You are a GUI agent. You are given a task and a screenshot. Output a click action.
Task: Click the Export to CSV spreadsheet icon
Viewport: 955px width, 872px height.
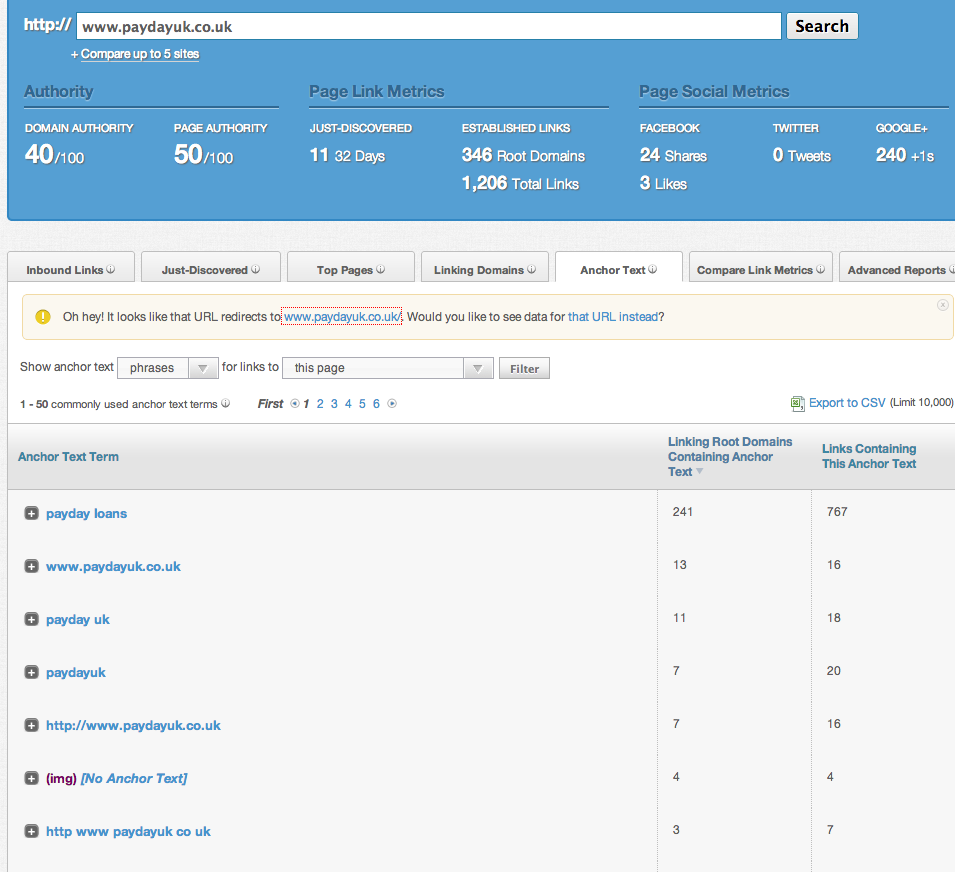pyautogui.click(x=798, y=403)
